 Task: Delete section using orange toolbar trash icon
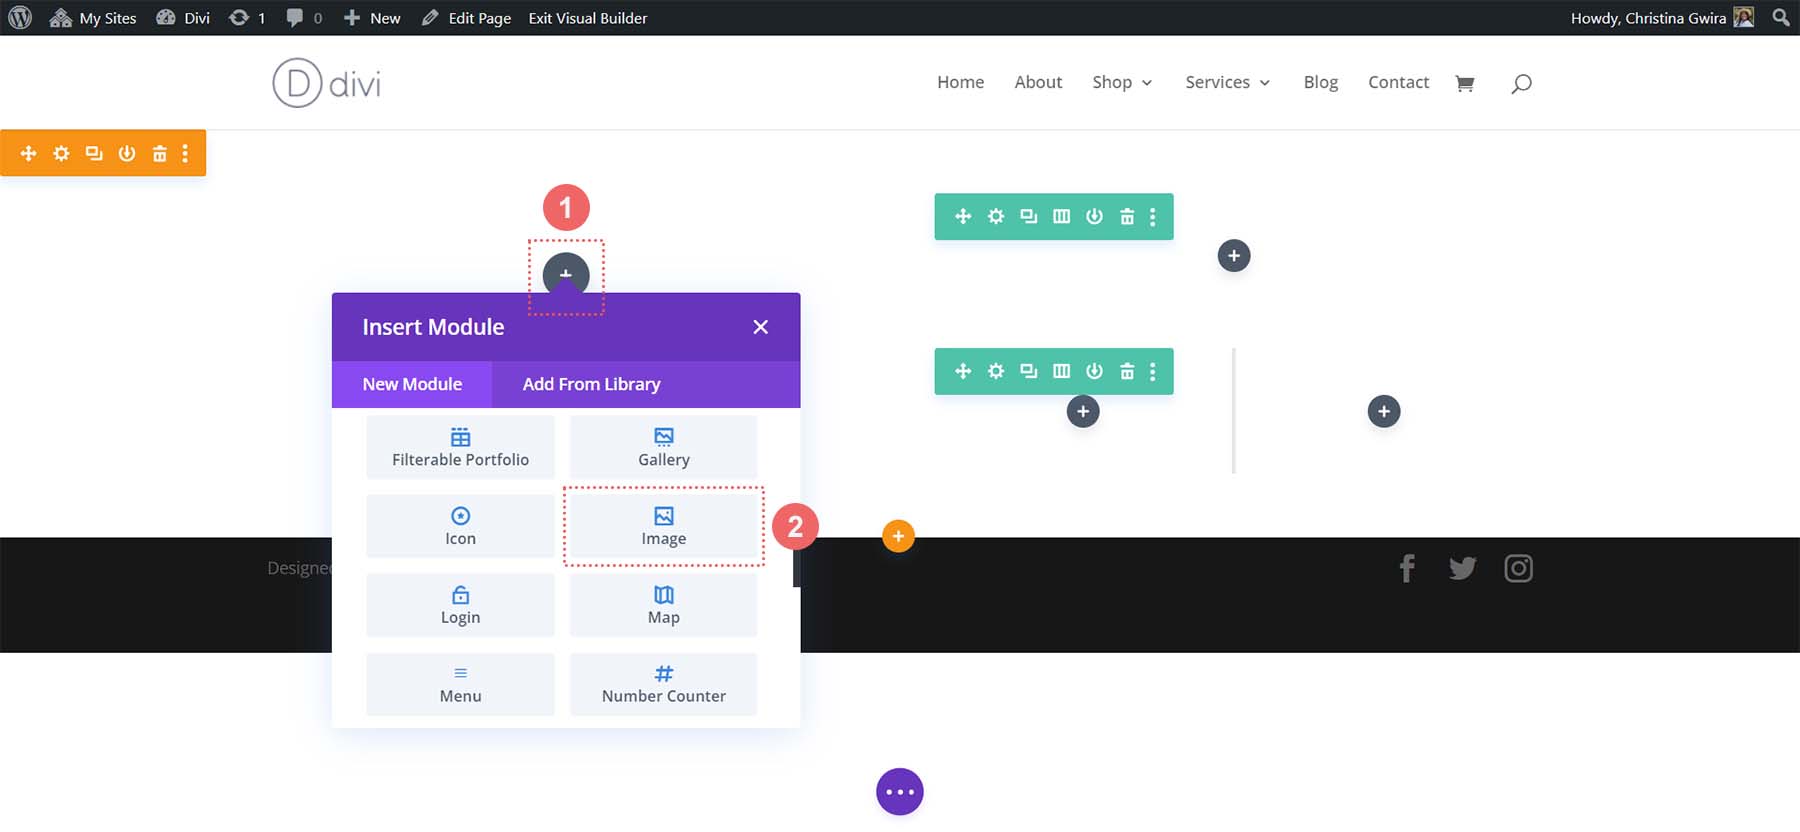coord(159,153)
